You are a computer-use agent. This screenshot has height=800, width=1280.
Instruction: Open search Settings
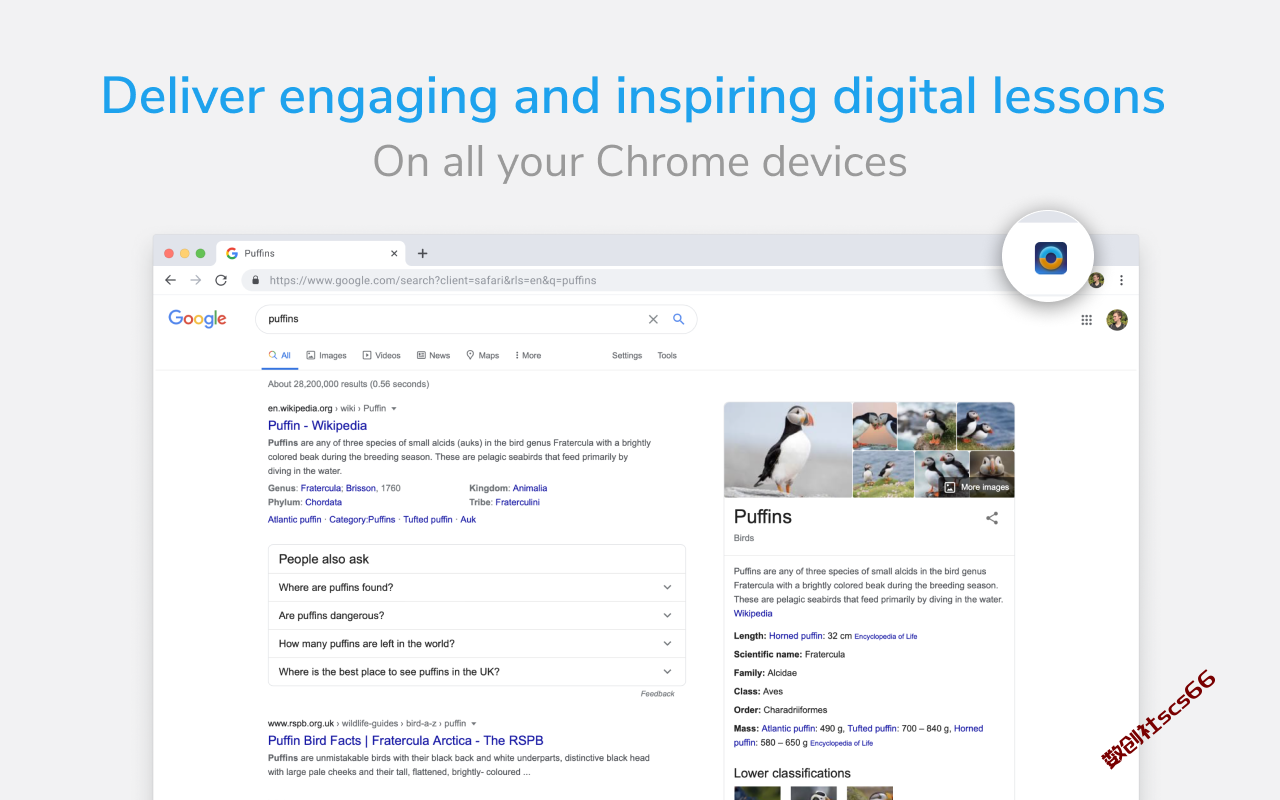(x=627, y=355)
